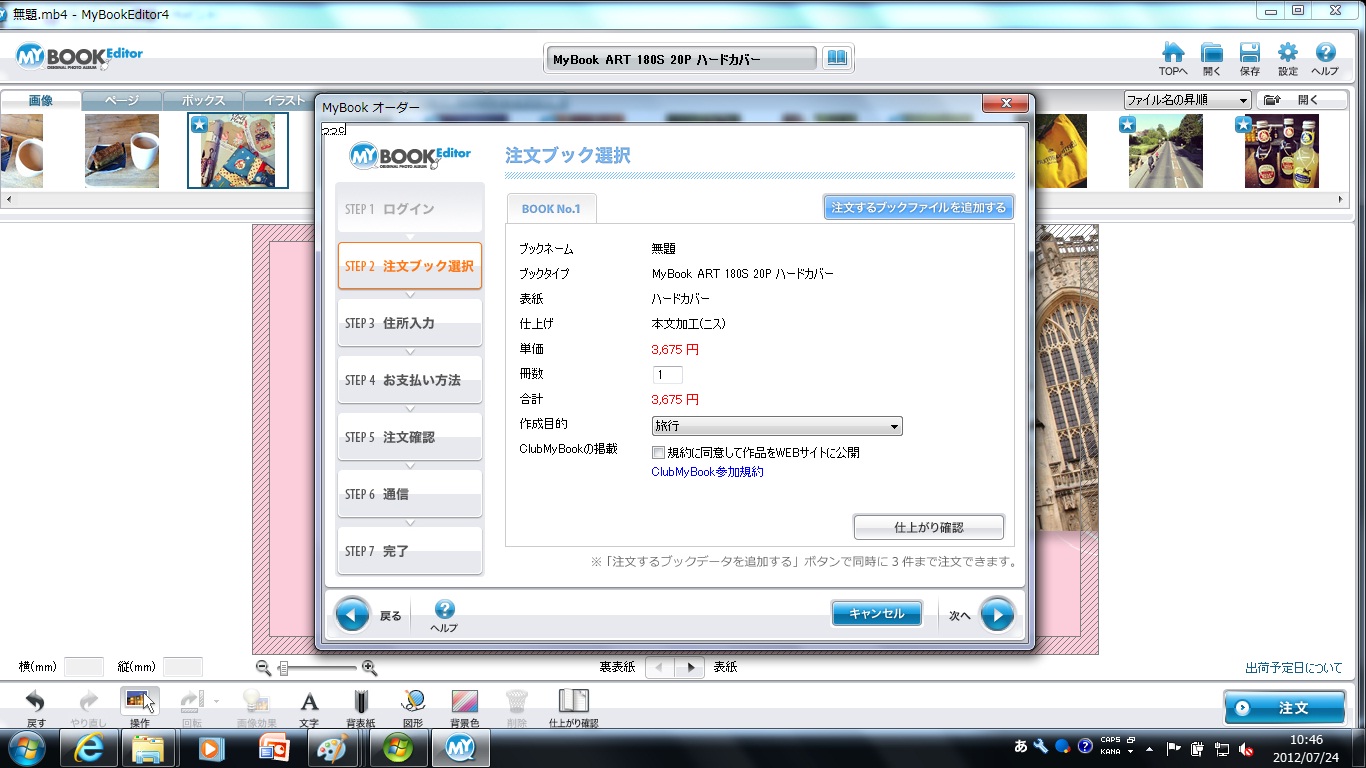1366x768 pixels.
Task: Click the 冊数 quantity input field
Action: click(x=667, y=375)
